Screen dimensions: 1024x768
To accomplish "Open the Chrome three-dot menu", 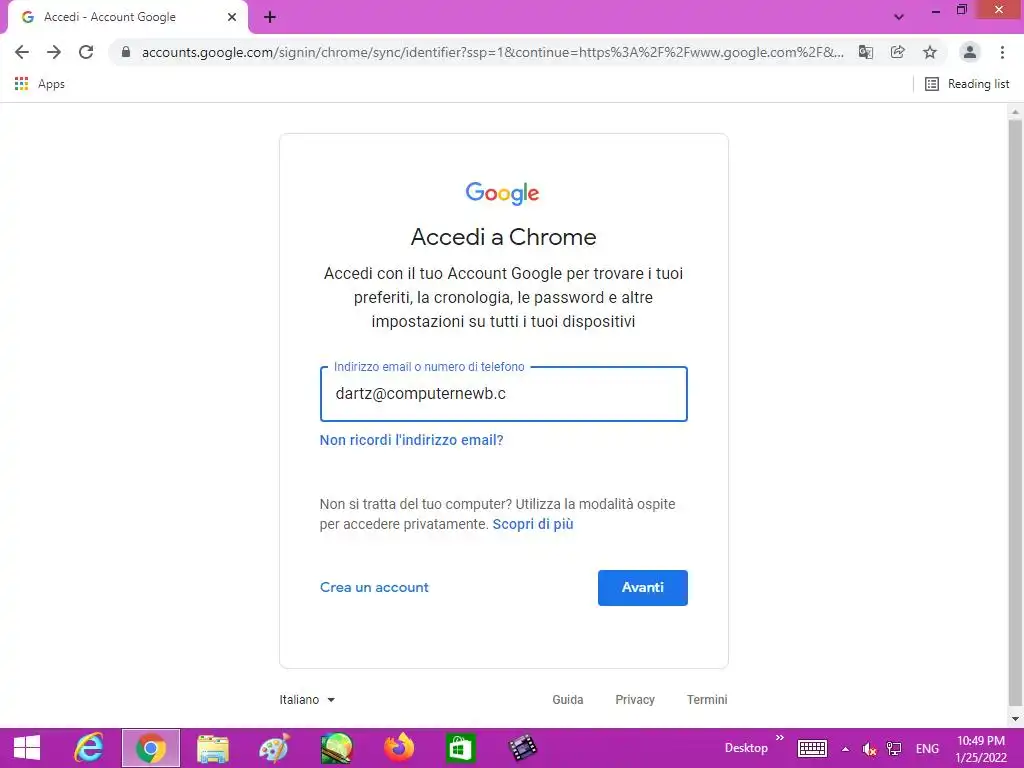I will coord(1002,52).
